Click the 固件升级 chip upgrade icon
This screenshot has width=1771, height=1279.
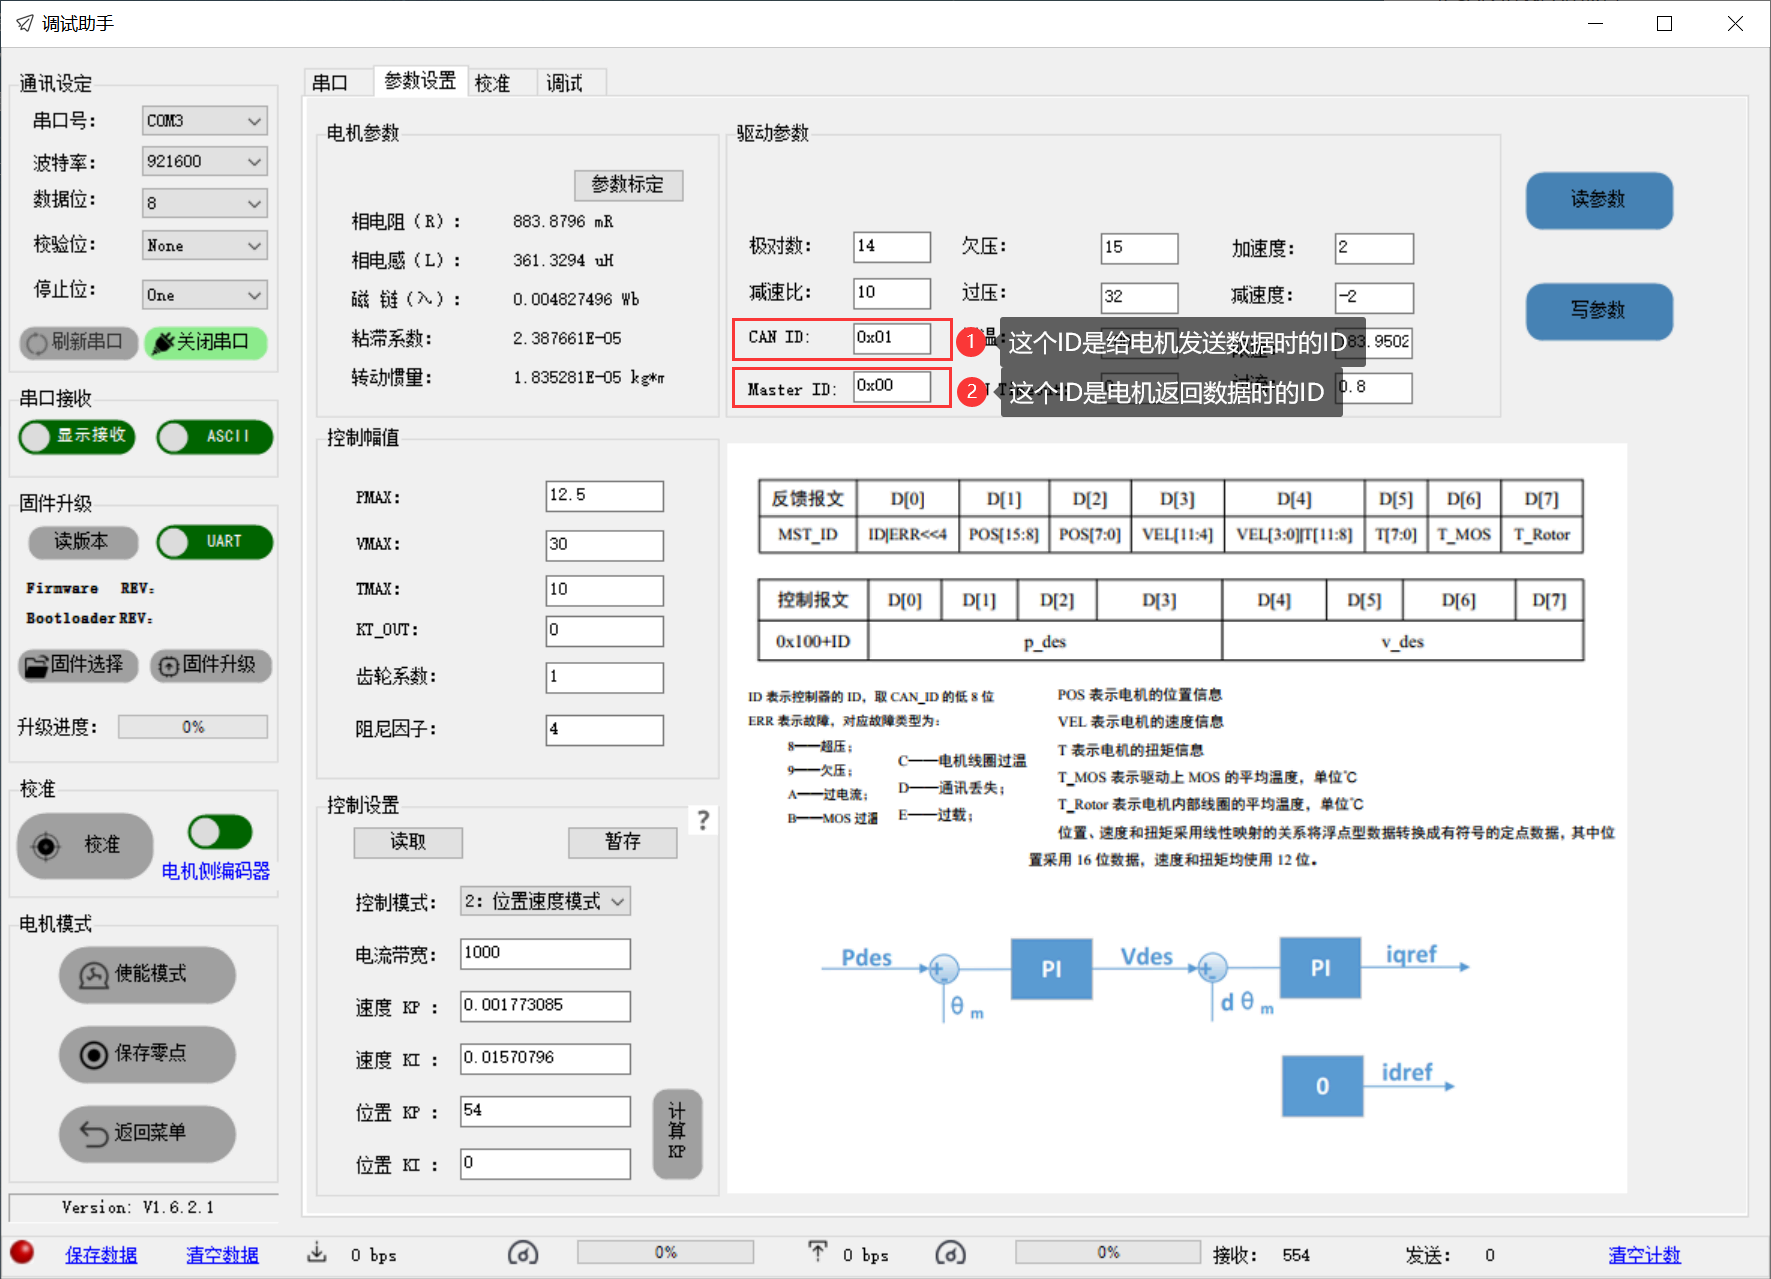pos(168,666)
